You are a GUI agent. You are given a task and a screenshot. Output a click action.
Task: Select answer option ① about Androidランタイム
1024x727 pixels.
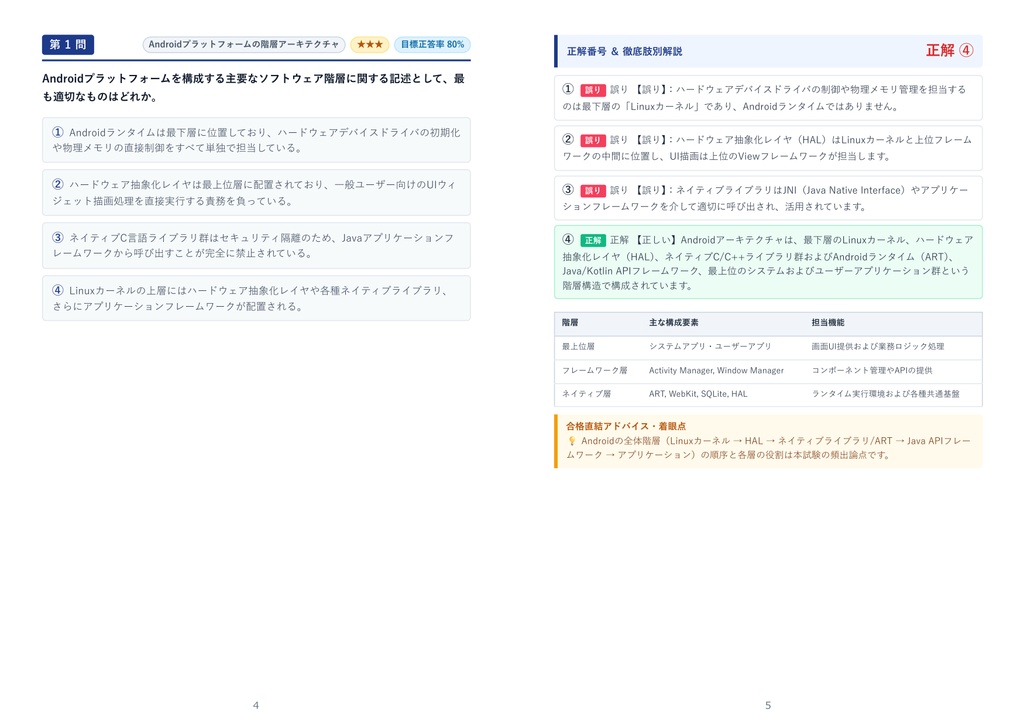256,140
